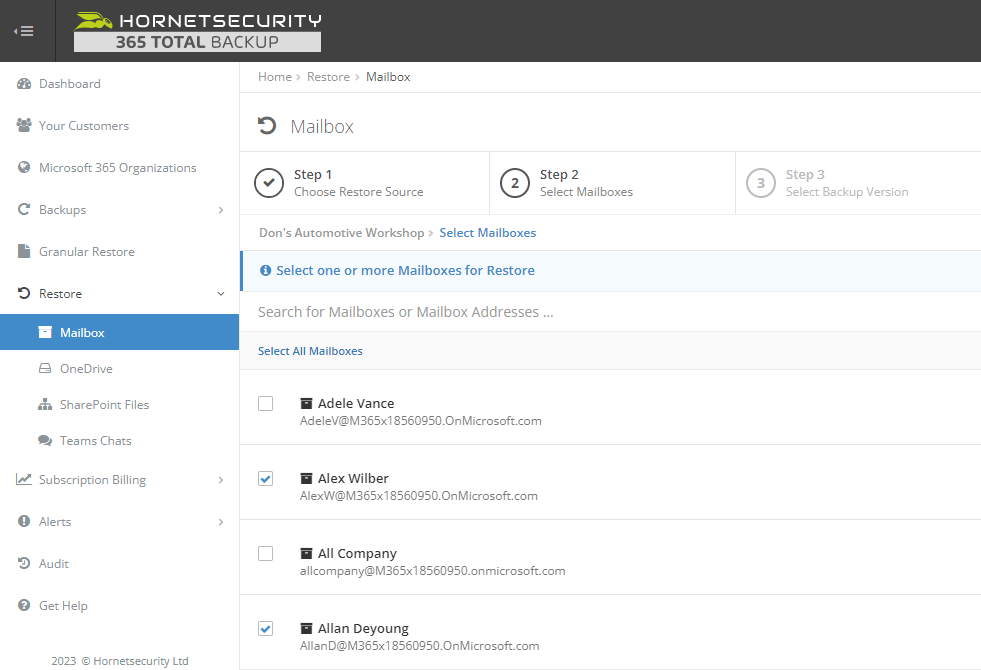Click the AlexW@M365x18560950.OnMicrosoft.com address
The image size is (981, 670).
pyautogui.click(x=419, y=496)
